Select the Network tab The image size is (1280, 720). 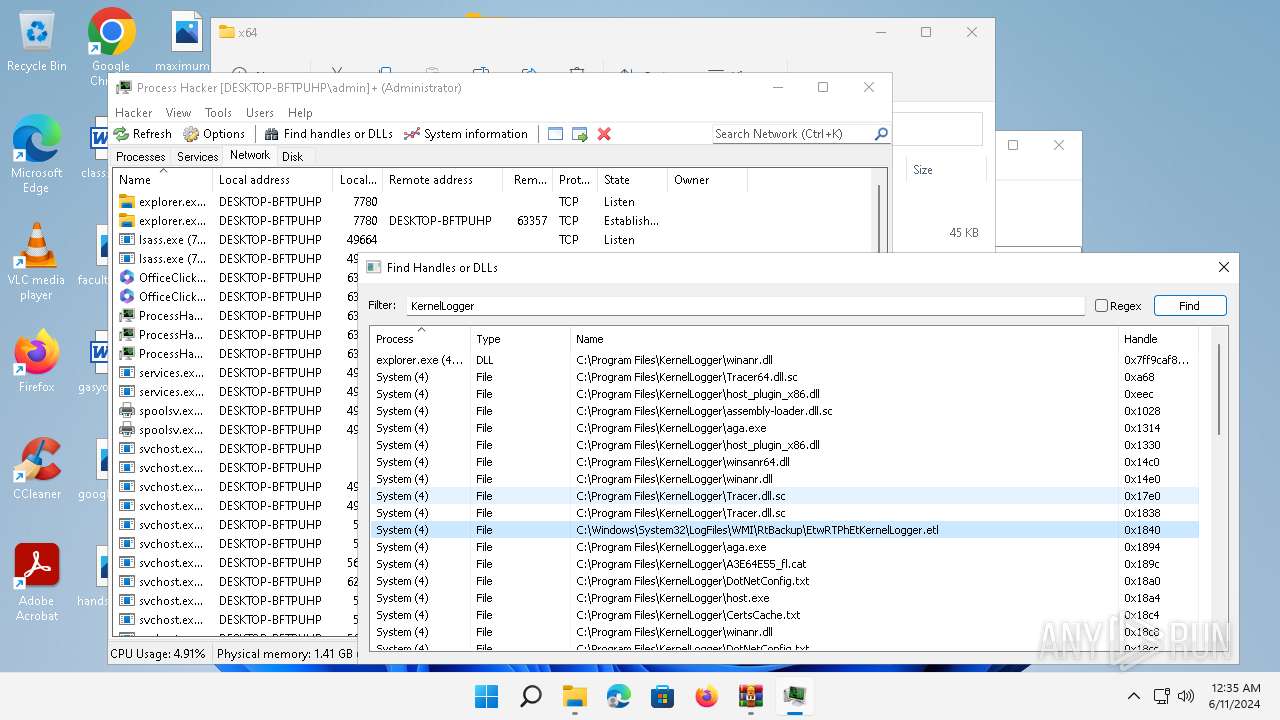250,155
